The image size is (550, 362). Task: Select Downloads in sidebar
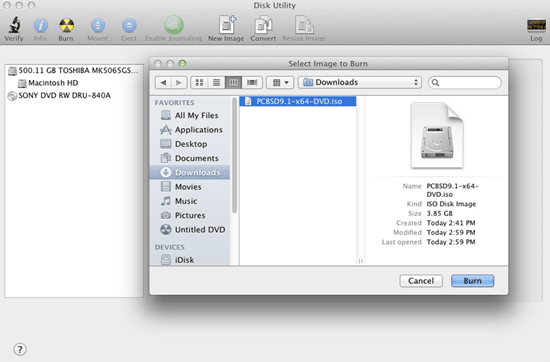(190, 173)
